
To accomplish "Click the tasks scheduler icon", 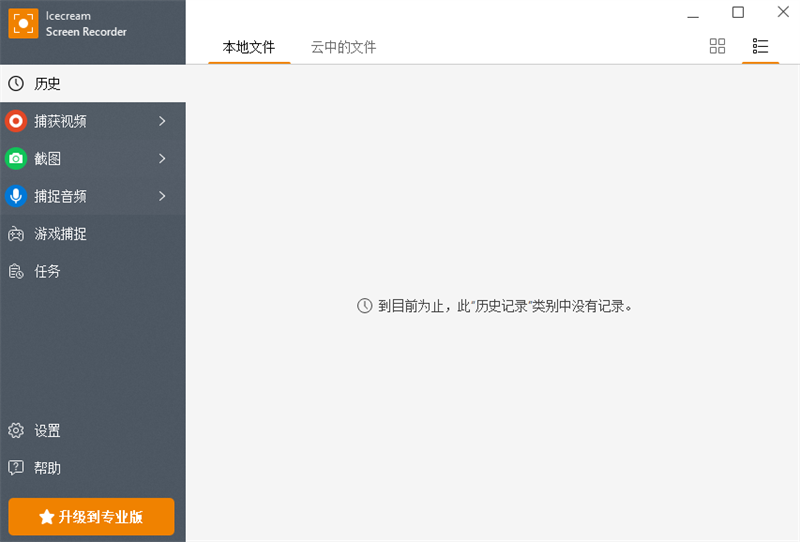I will click(16, 271).
